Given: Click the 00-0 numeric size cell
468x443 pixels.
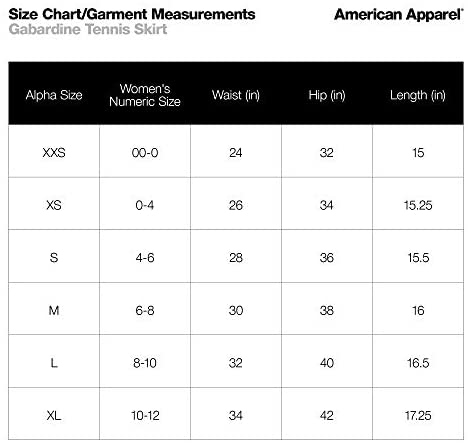Looking at the screenshot, I should coord(145,153).
